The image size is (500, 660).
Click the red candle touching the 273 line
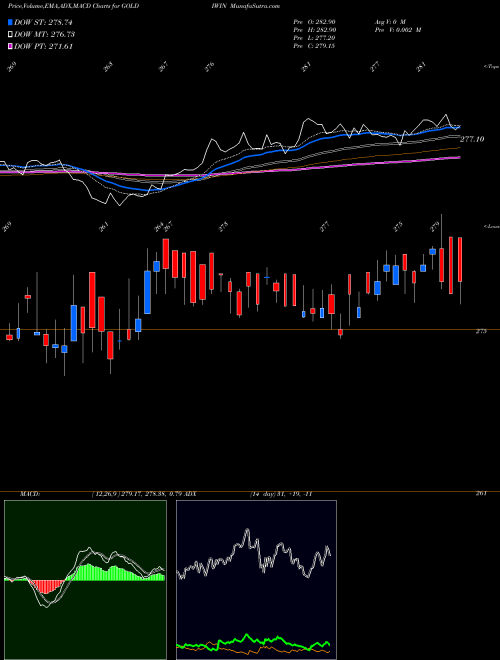tap(340, 333)
